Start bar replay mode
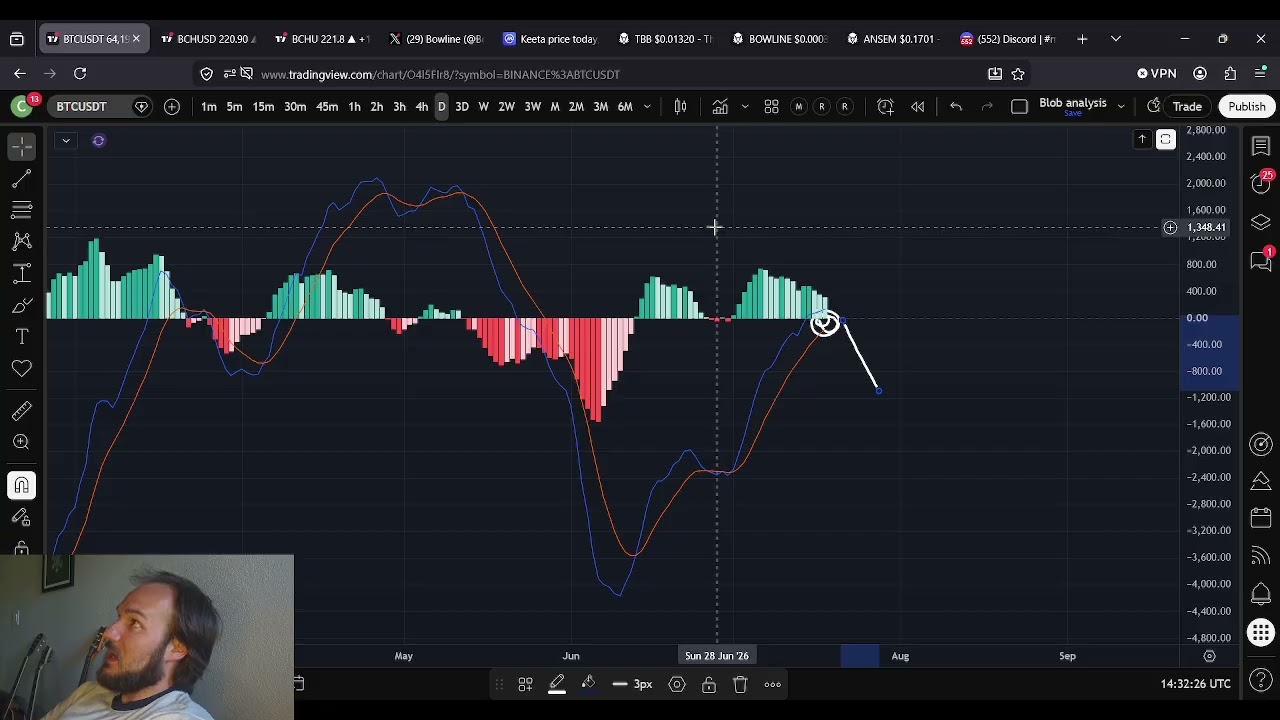The width and height of the screenshot is (1280, 720). (x=917, y=107)
